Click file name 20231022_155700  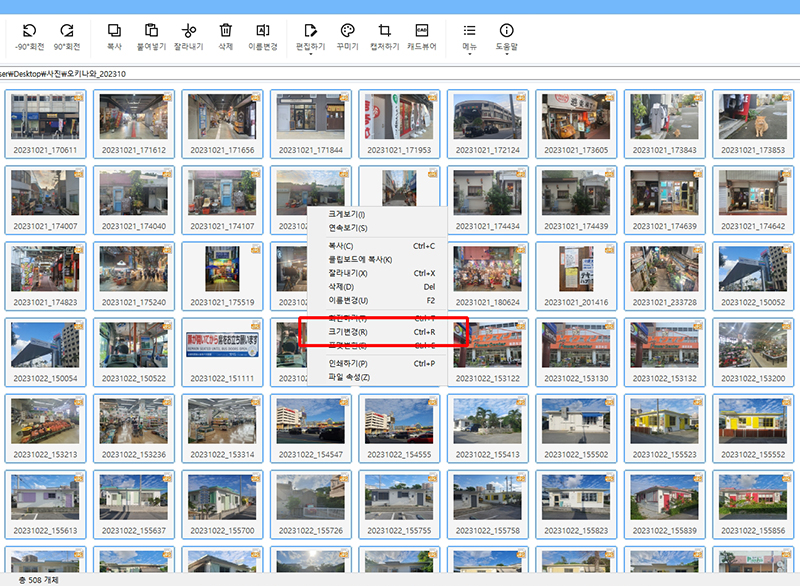(x=222, y=530)
